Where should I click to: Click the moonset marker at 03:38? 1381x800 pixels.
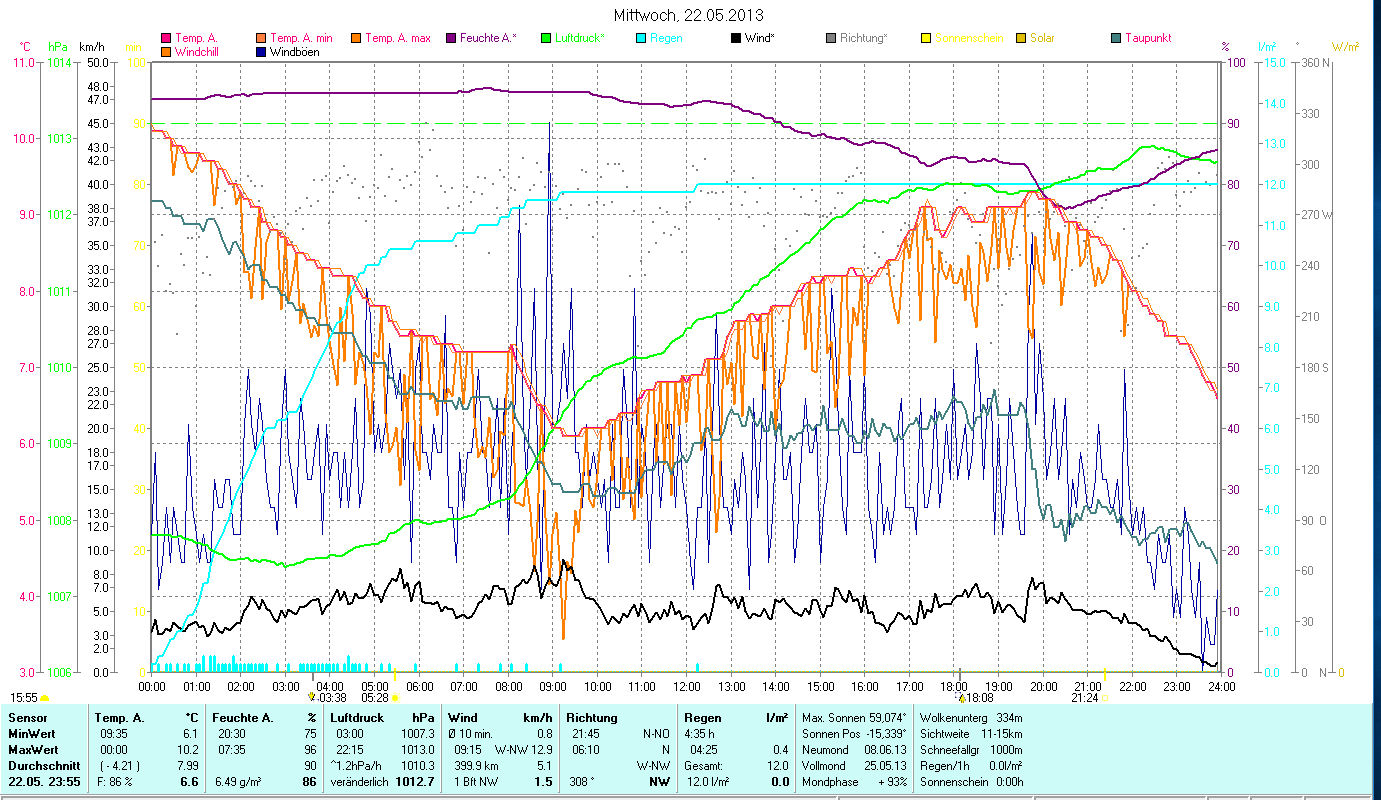(312, 697)
